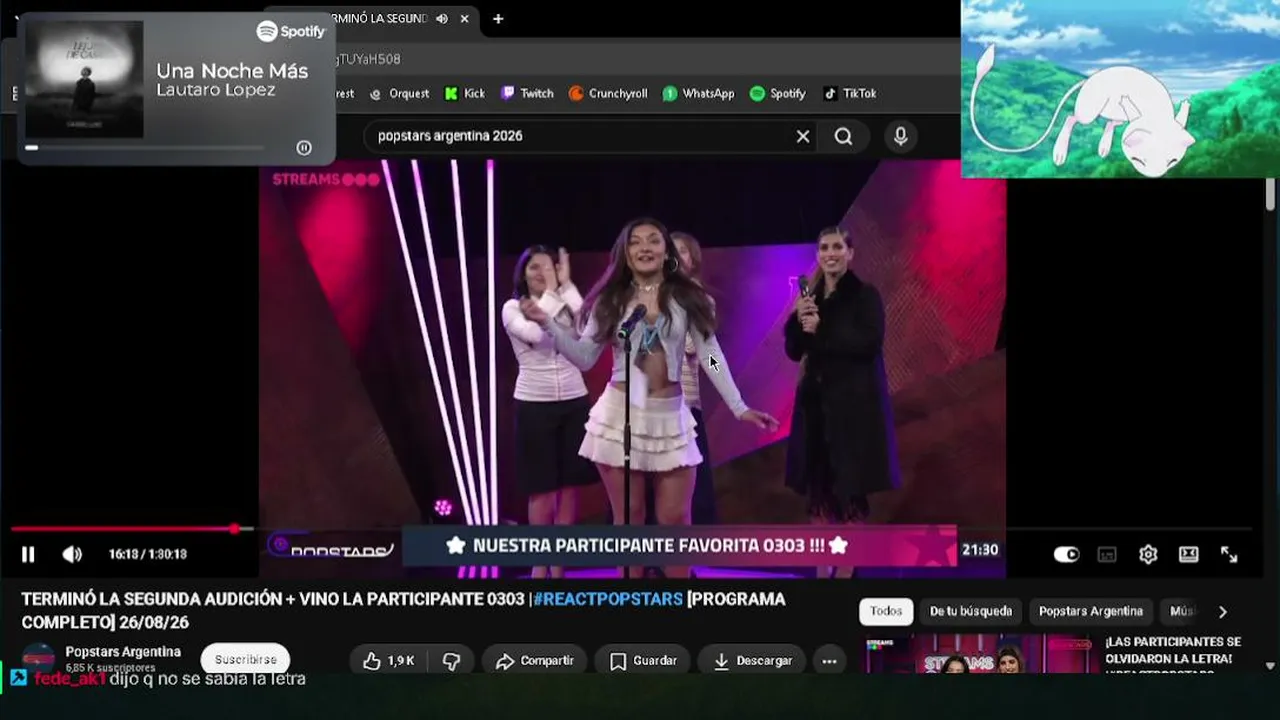This screenshot has height=720, width=1280.
Task: Click the Mew anime overlay image
Action: pos(1120,88)
